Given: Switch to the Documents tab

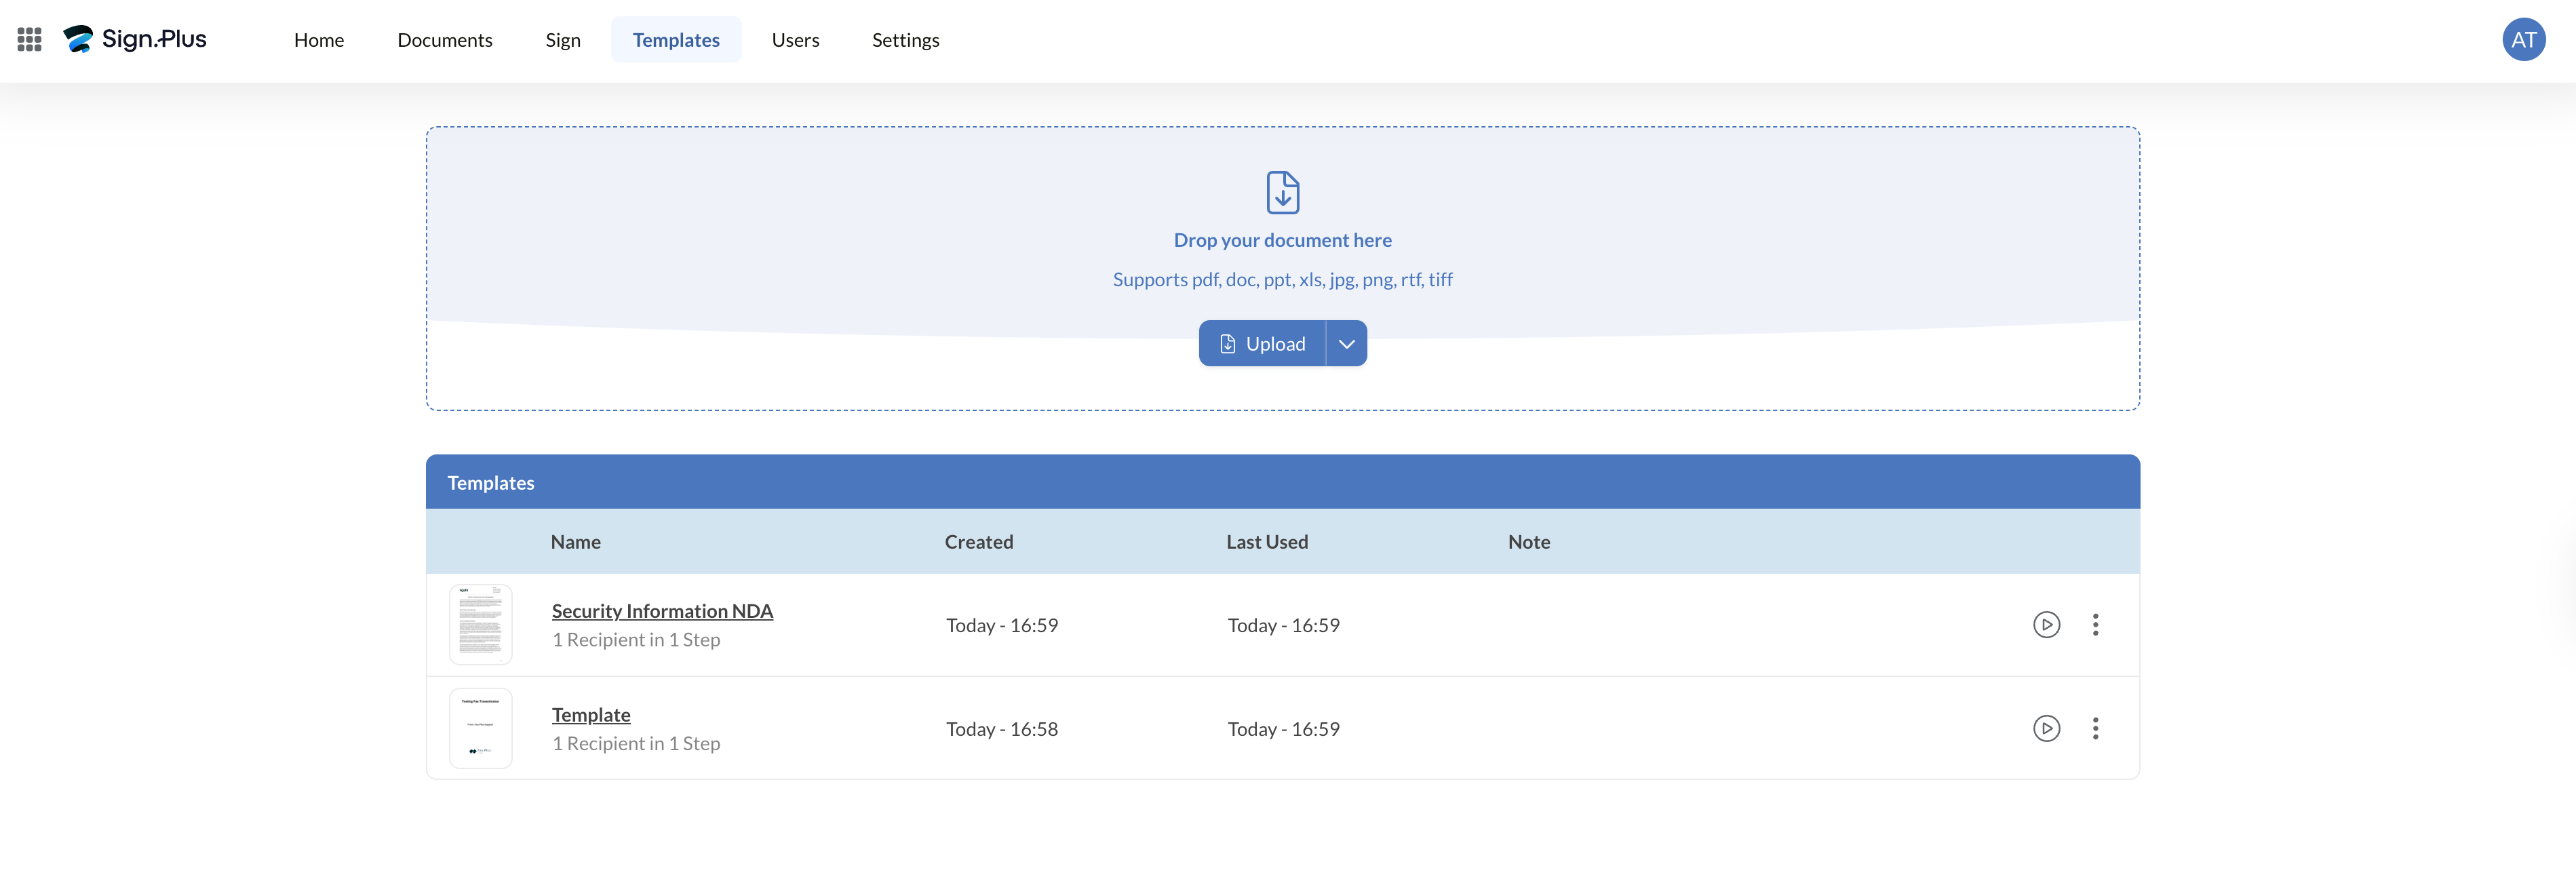Looking at the screenshot, I should pyautogui.click(x=444, y=40).
